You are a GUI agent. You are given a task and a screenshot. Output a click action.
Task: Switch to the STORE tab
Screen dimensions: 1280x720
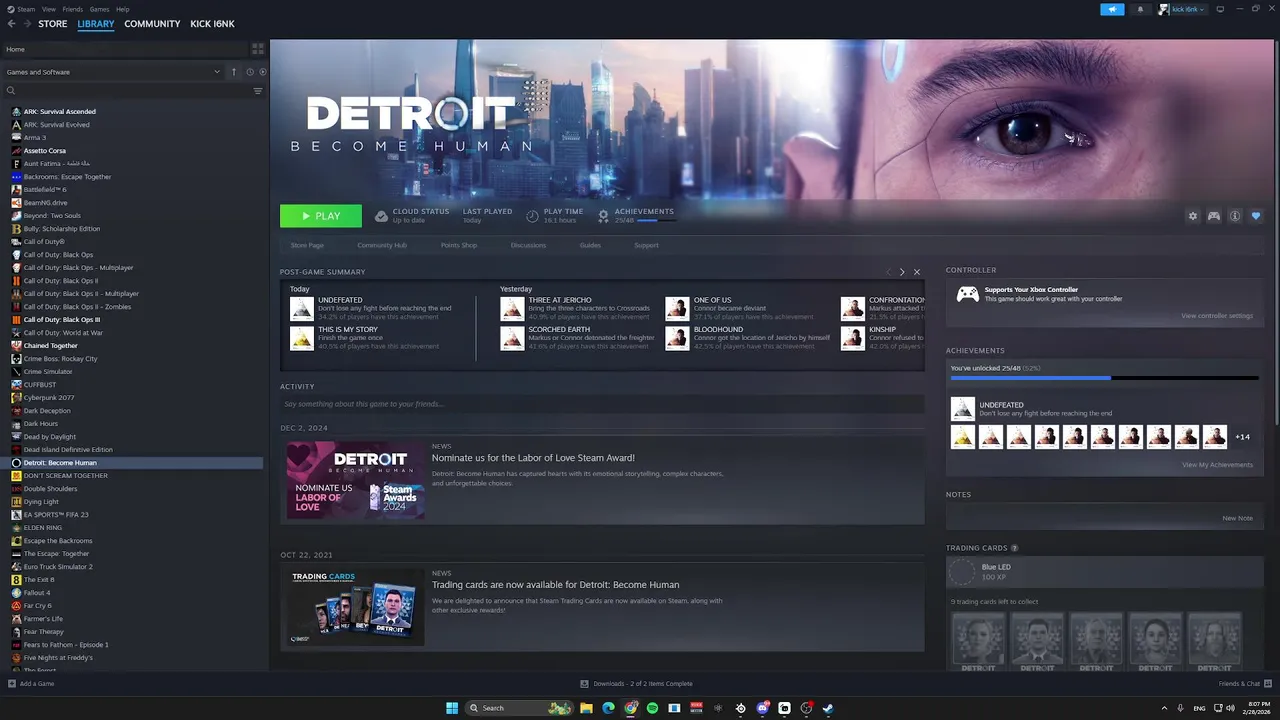53,24
